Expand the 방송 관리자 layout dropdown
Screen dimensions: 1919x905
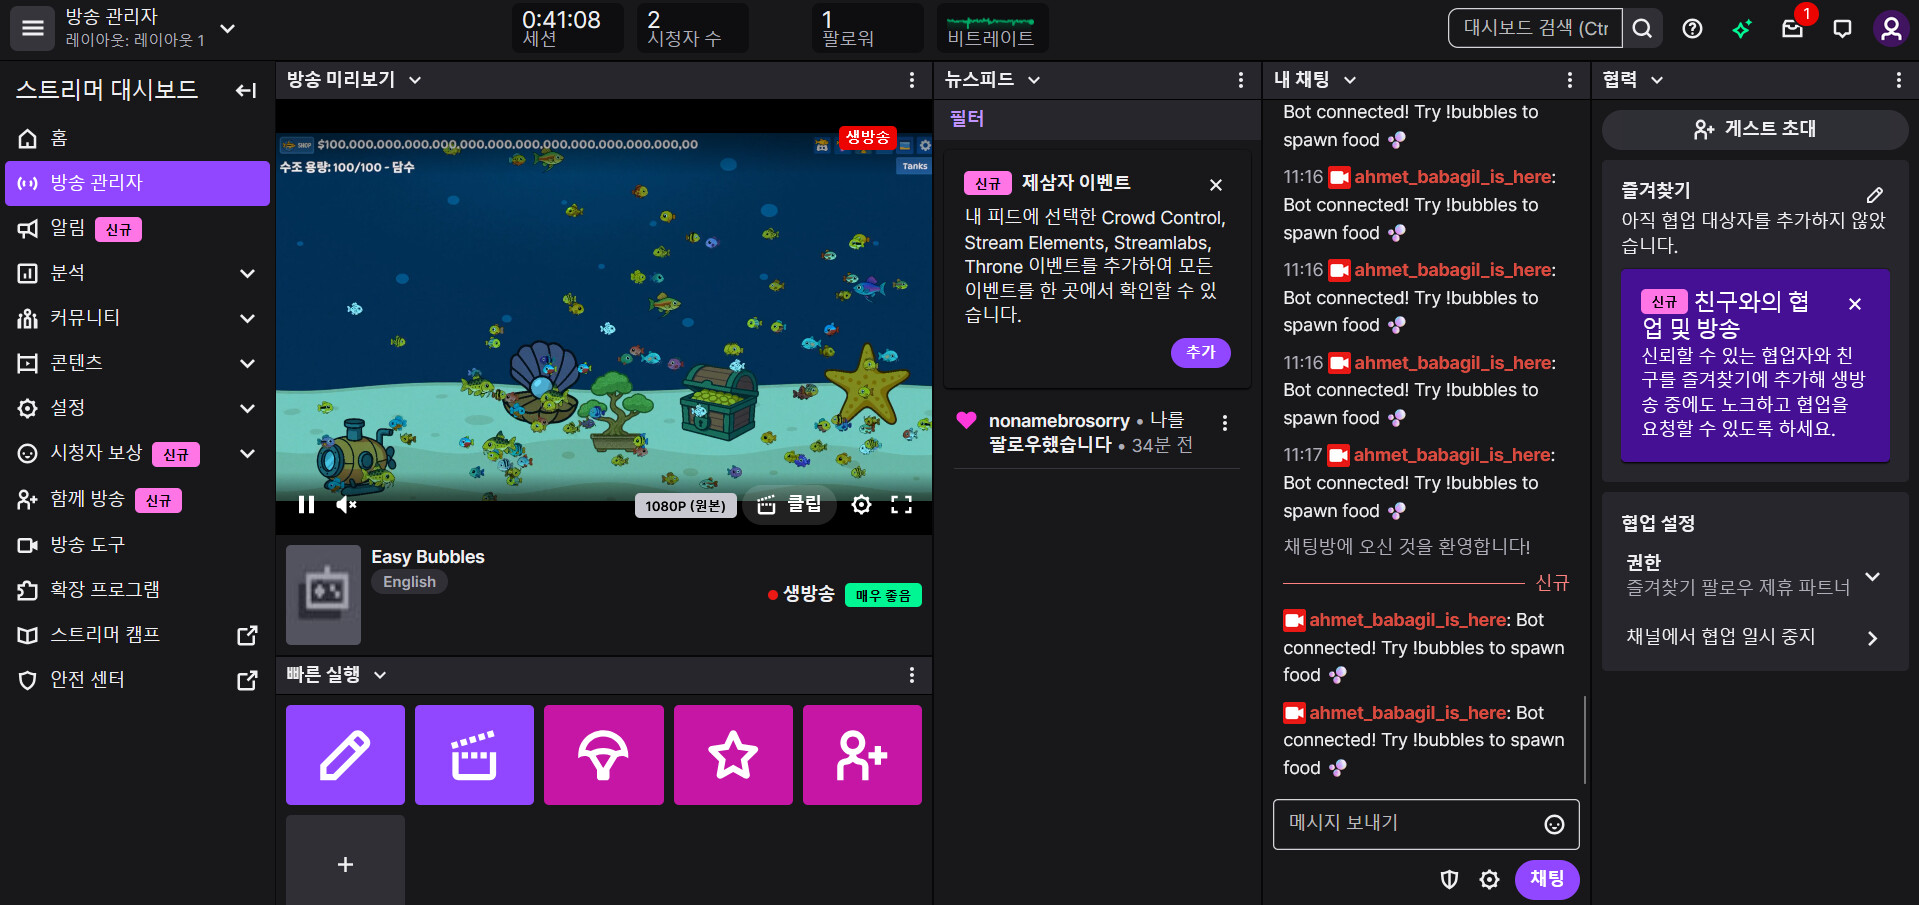[228, 28]
